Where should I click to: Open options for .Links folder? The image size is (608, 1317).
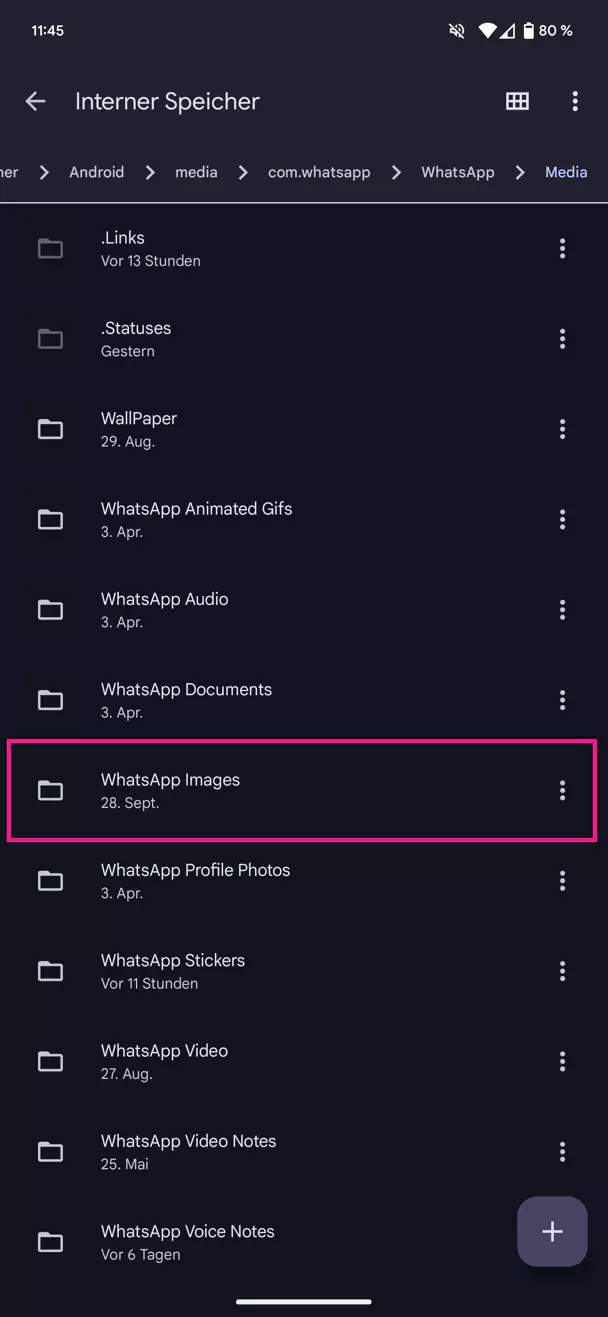tap(562, 248)
